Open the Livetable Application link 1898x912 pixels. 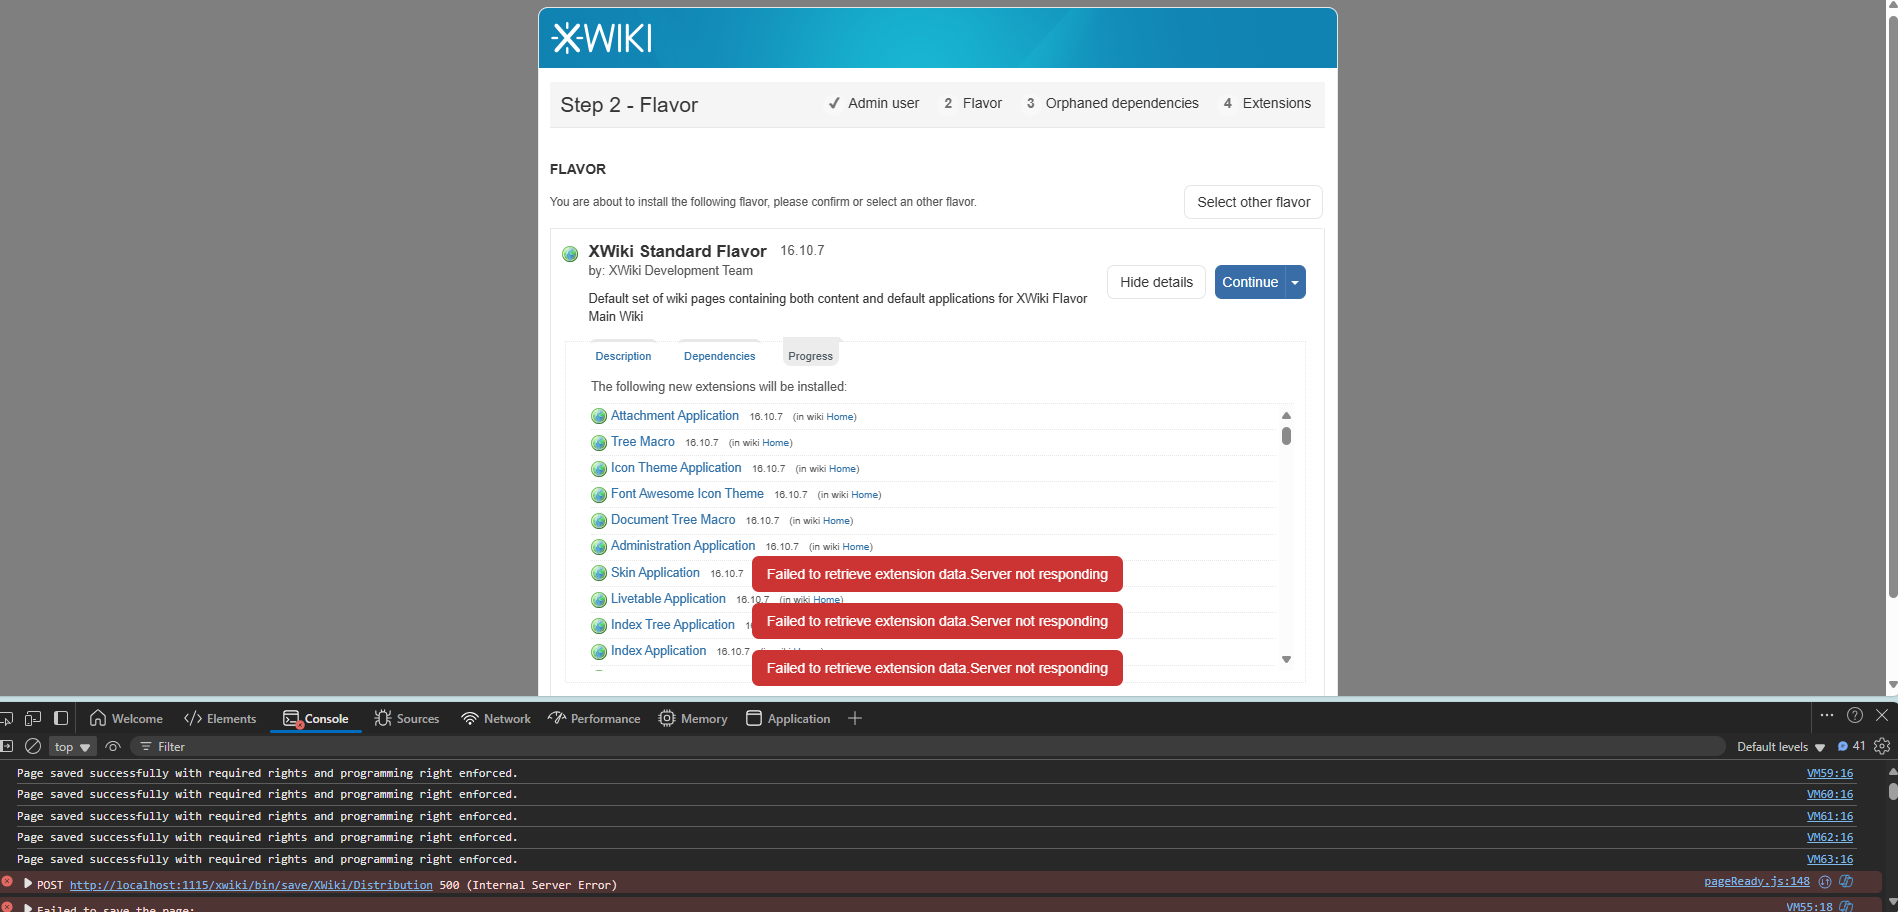(668, 599)
